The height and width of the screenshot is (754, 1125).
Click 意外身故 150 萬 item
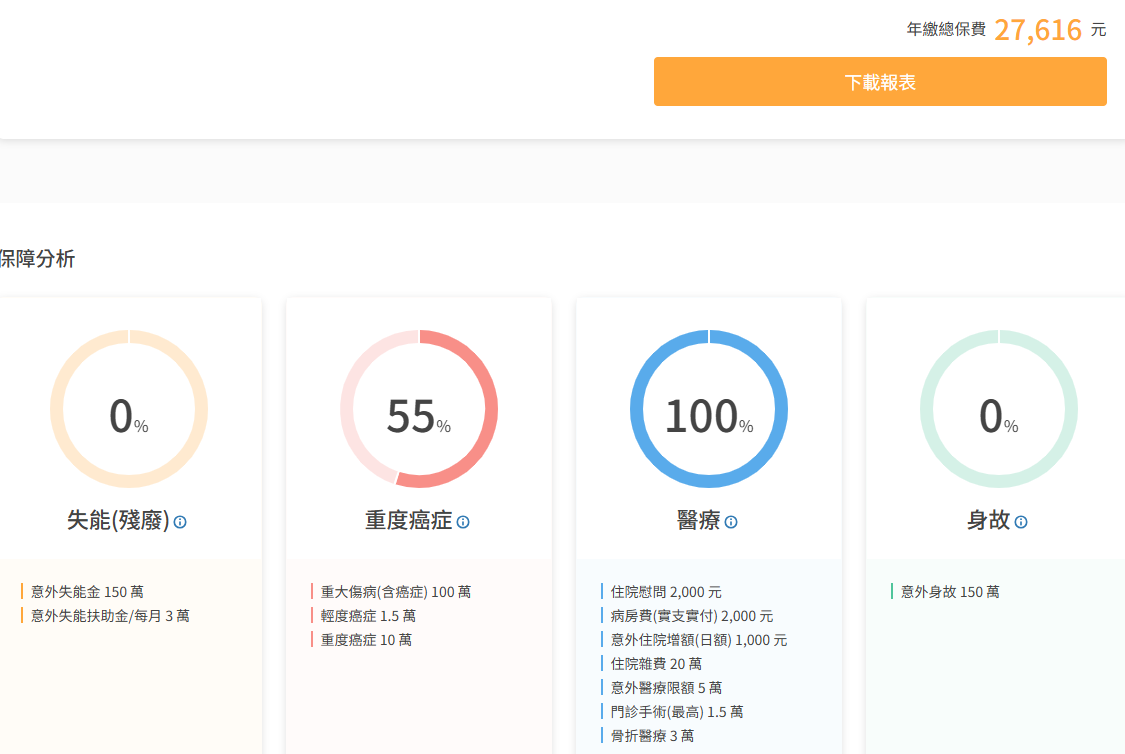point(950,592)
